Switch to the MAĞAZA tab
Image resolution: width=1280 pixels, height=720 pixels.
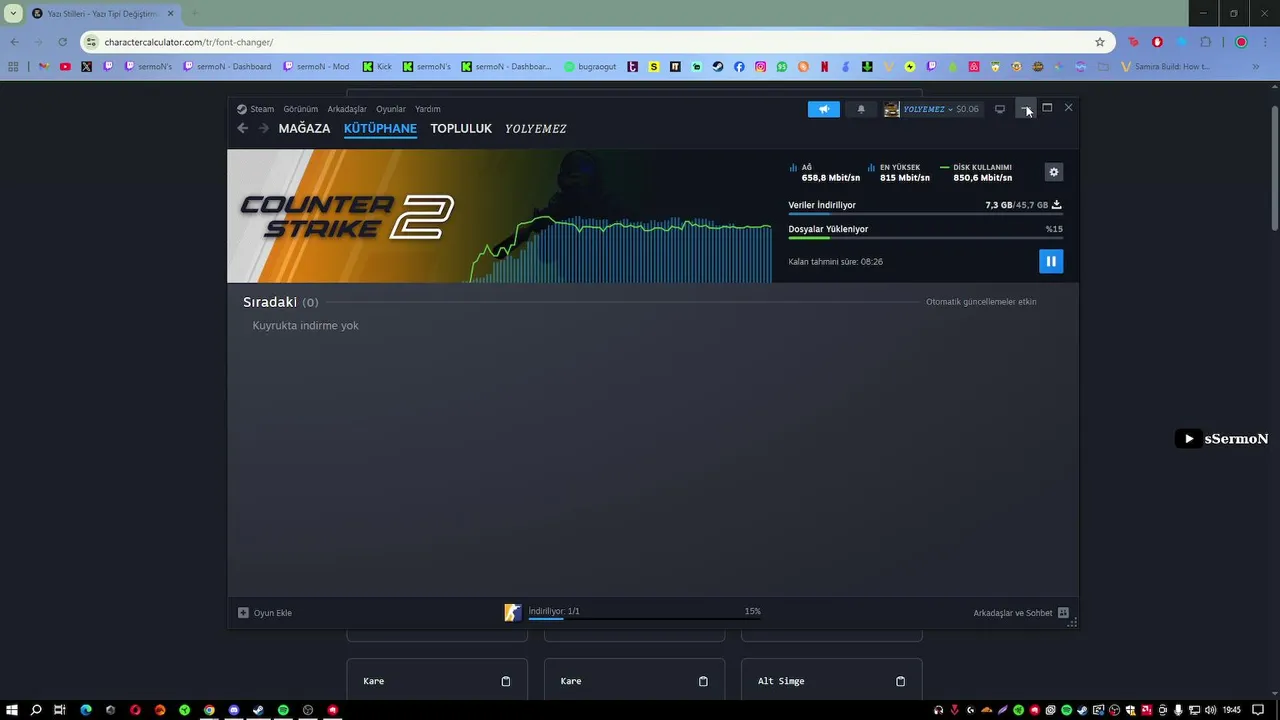304,129
